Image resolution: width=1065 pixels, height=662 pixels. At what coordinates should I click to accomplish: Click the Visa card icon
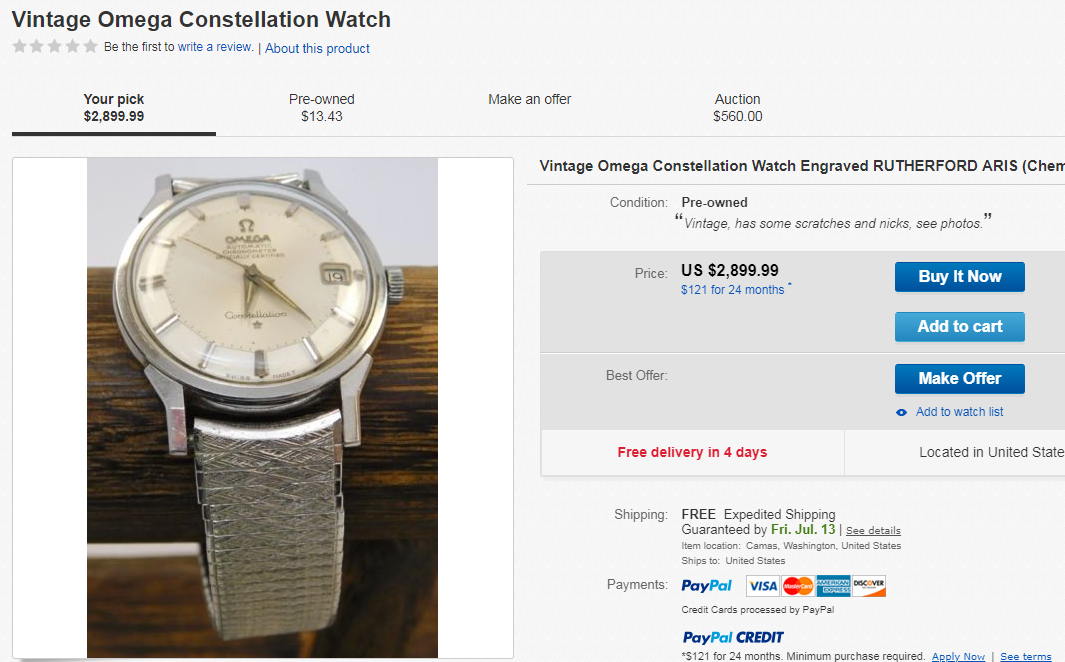tap(763, 586)
